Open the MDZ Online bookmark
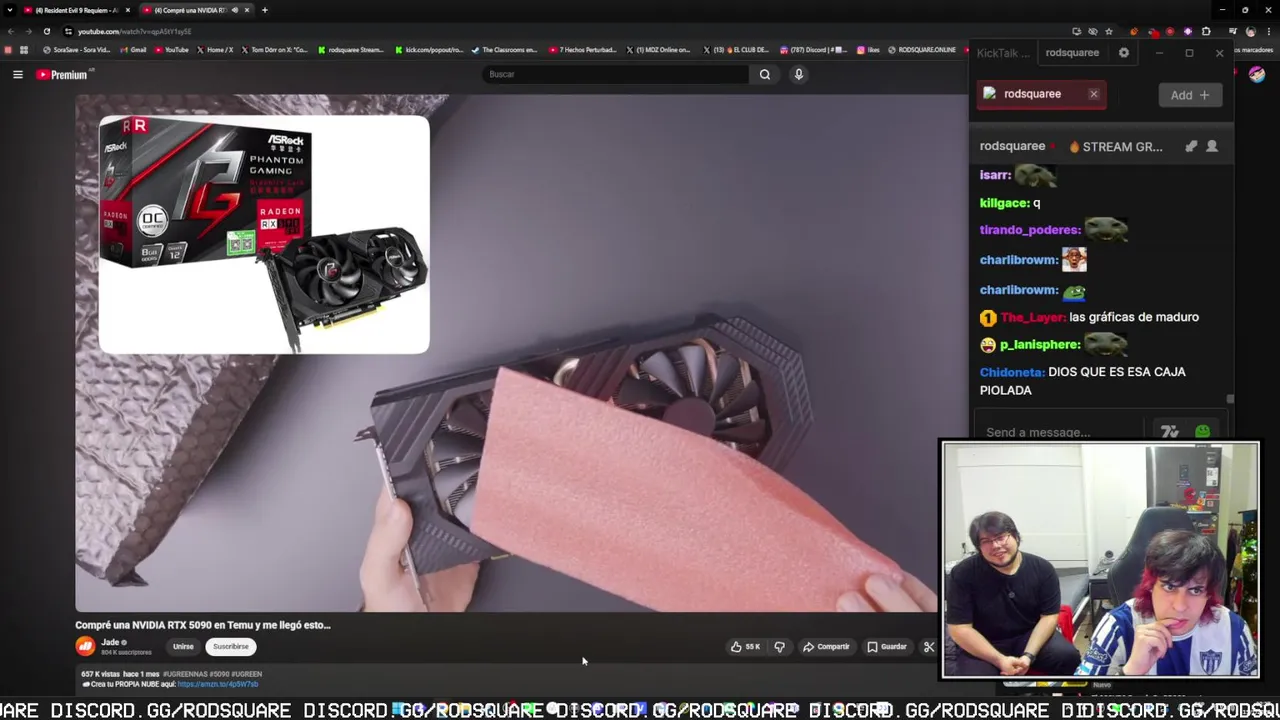Image resolution: width=1280 pixels, height=720 pixels. pos(659,50)
